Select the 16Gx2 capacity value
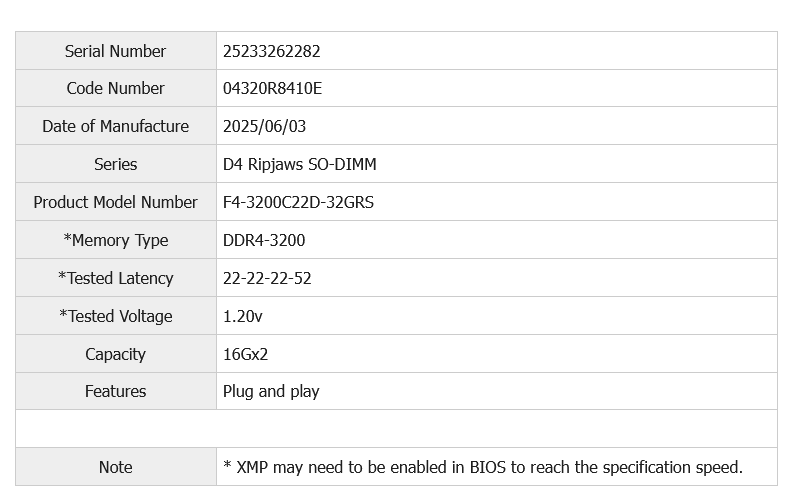Image resolution: width=788 pixels, height=498 pixels. (246, 355)
